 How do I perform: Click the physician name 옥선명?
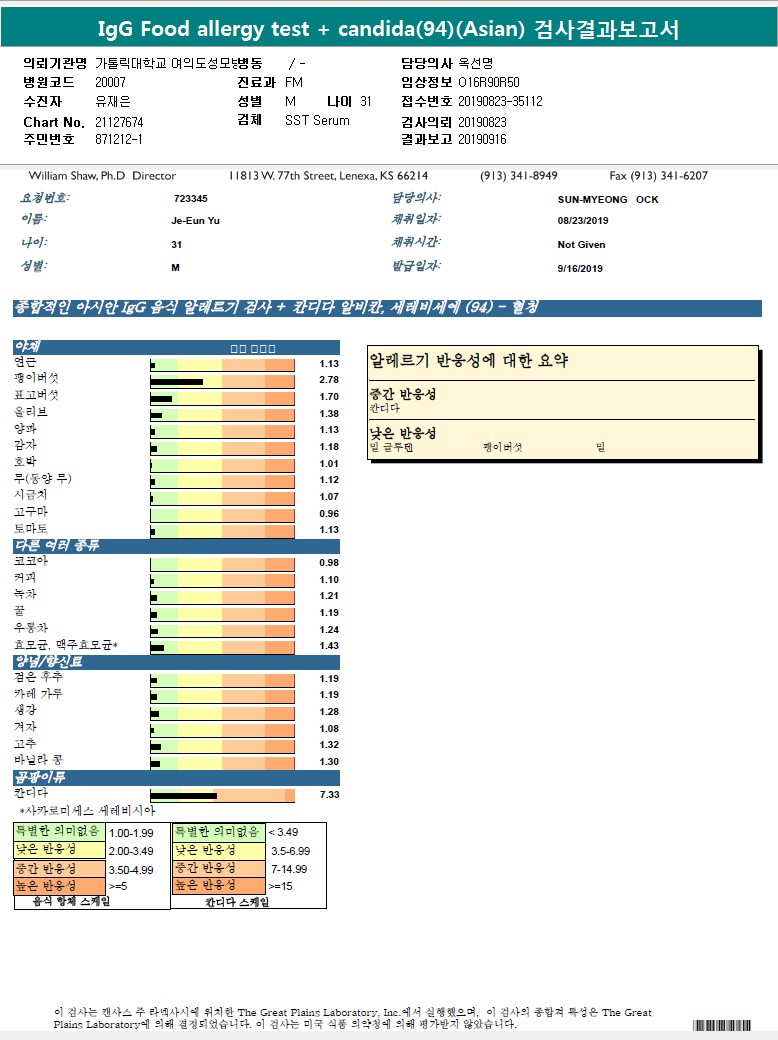click(476, 63)
